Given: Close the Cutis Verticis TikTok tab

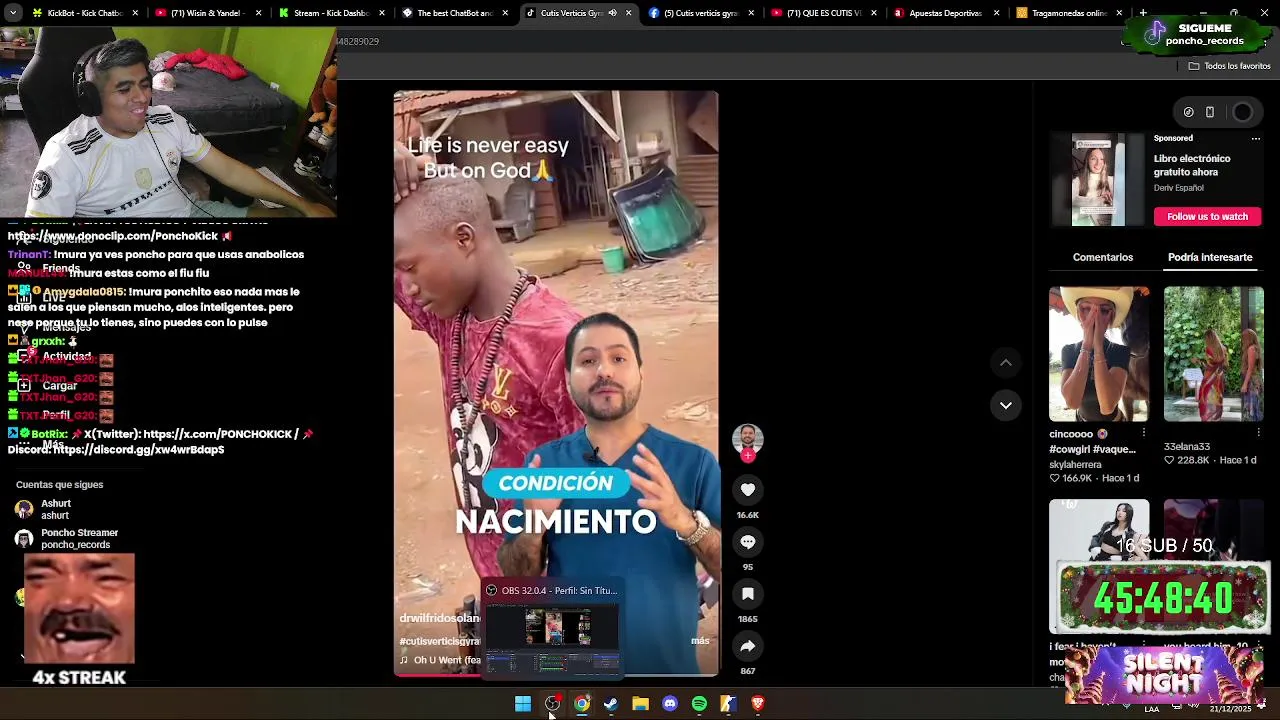Looking at the screenshot, I should pyautogui.click(x=628, y=13).
